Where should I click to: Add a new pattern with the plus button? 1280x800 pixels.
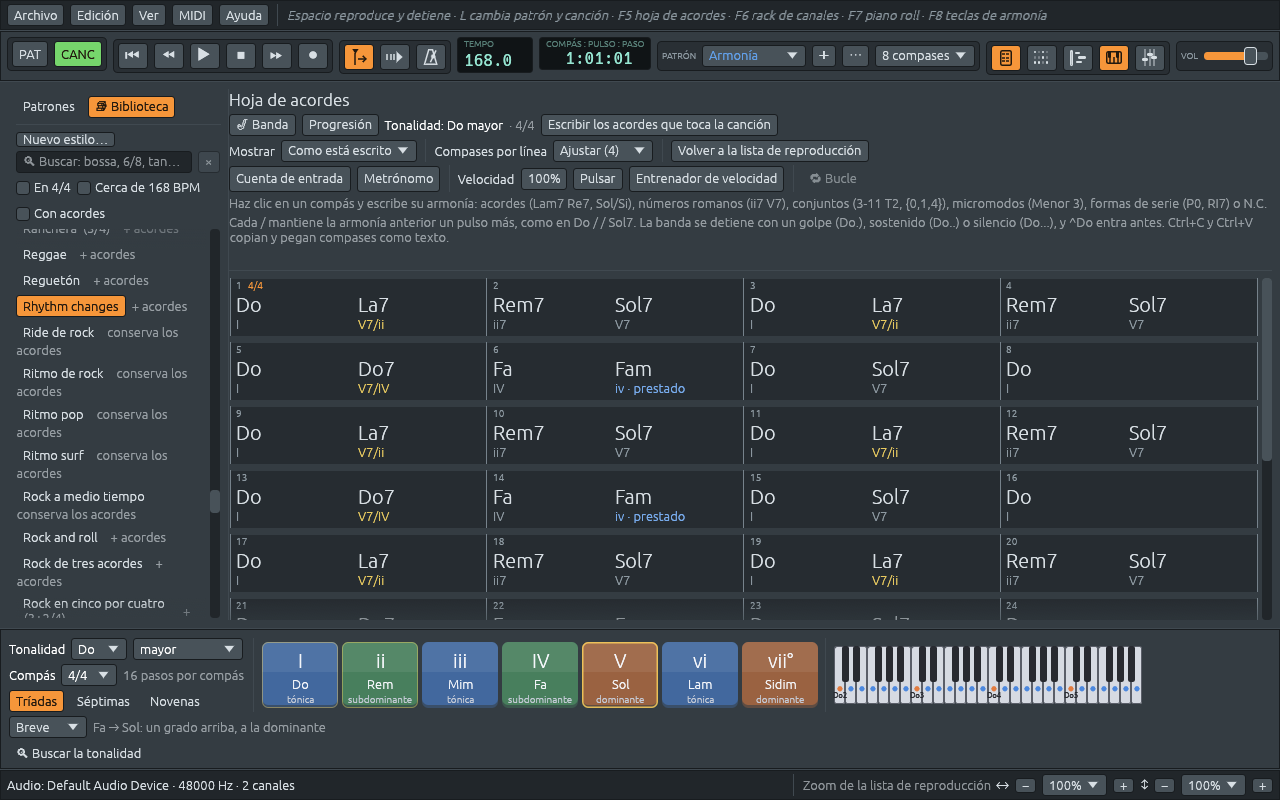(x=824, y=56)
